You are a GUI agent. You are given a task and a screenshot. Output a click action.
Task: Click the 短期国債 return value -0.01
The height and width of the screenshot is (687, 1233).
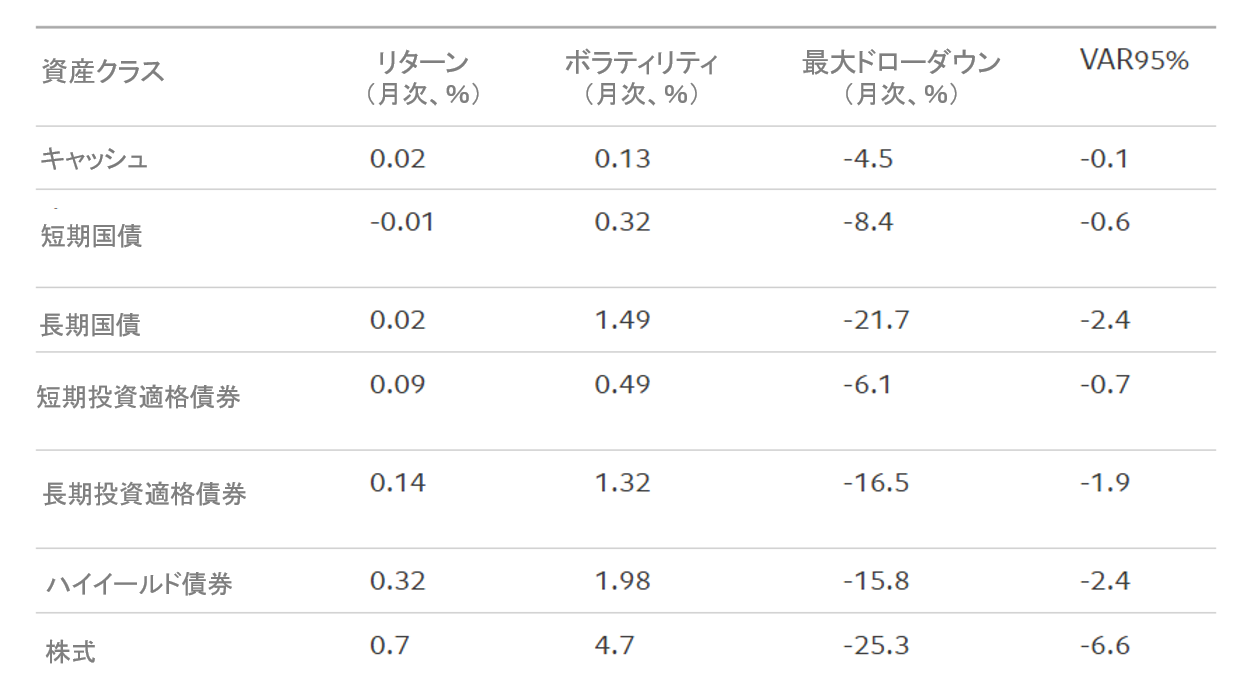pos(402,222)
